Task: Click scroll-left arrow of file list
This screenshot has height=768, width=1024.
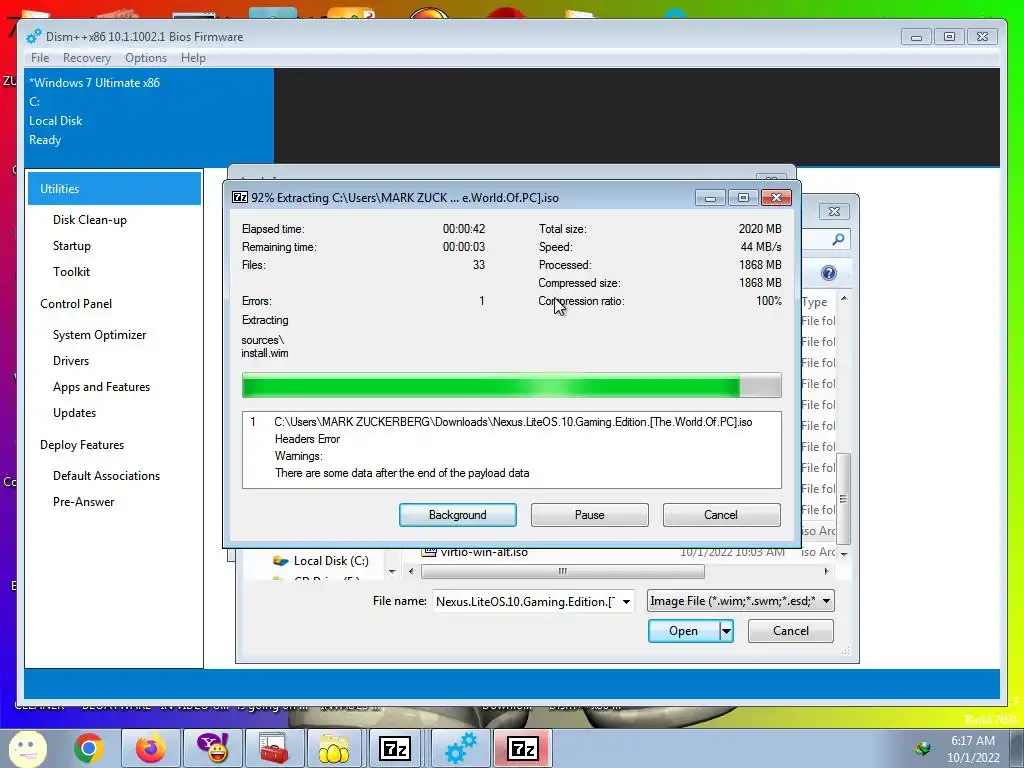Action: coord(411,571)
